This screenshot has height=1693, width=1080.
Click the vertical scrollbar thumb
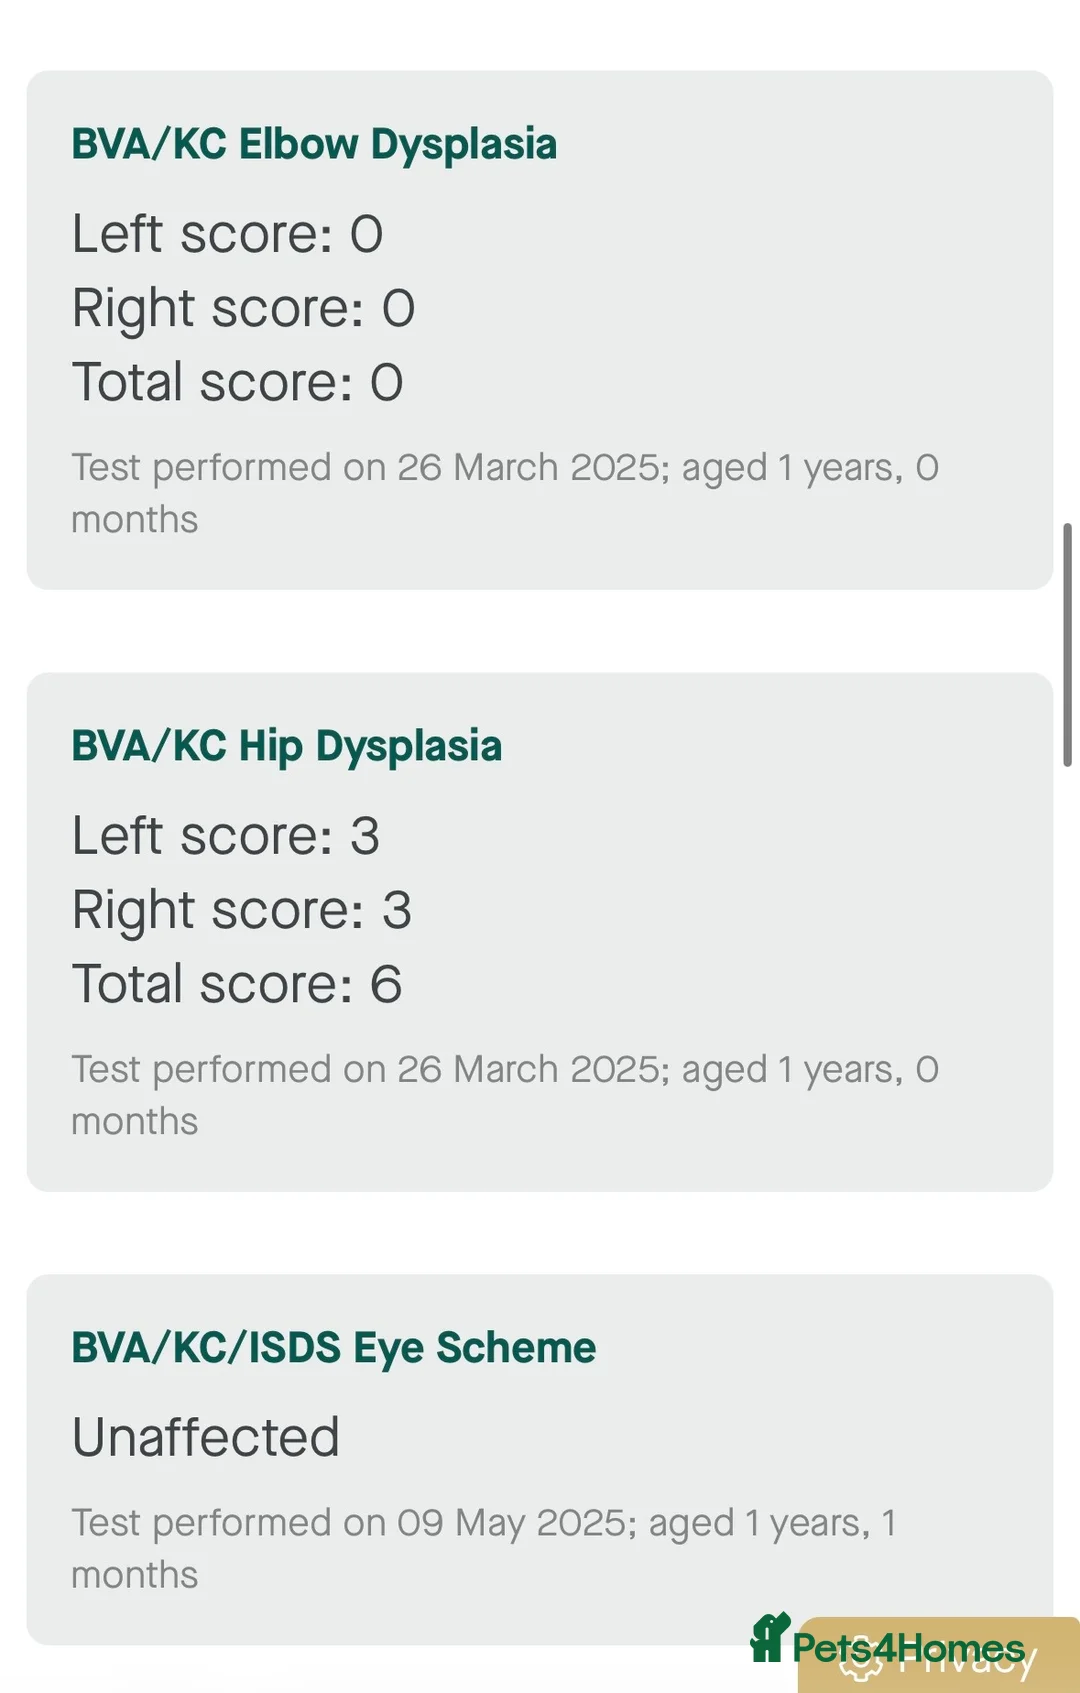coord(1067,644)
